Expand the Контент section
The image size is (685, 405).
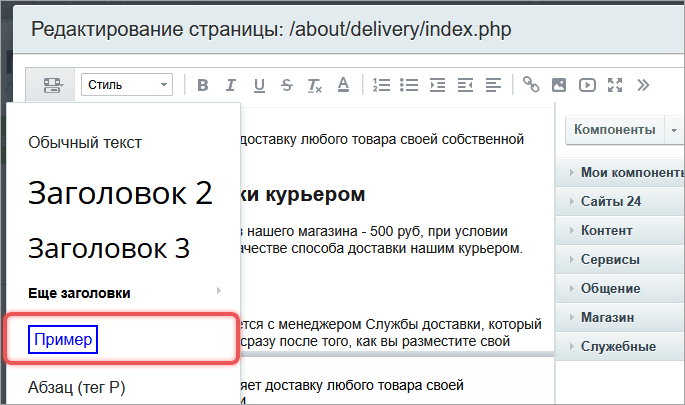point(620,230)
